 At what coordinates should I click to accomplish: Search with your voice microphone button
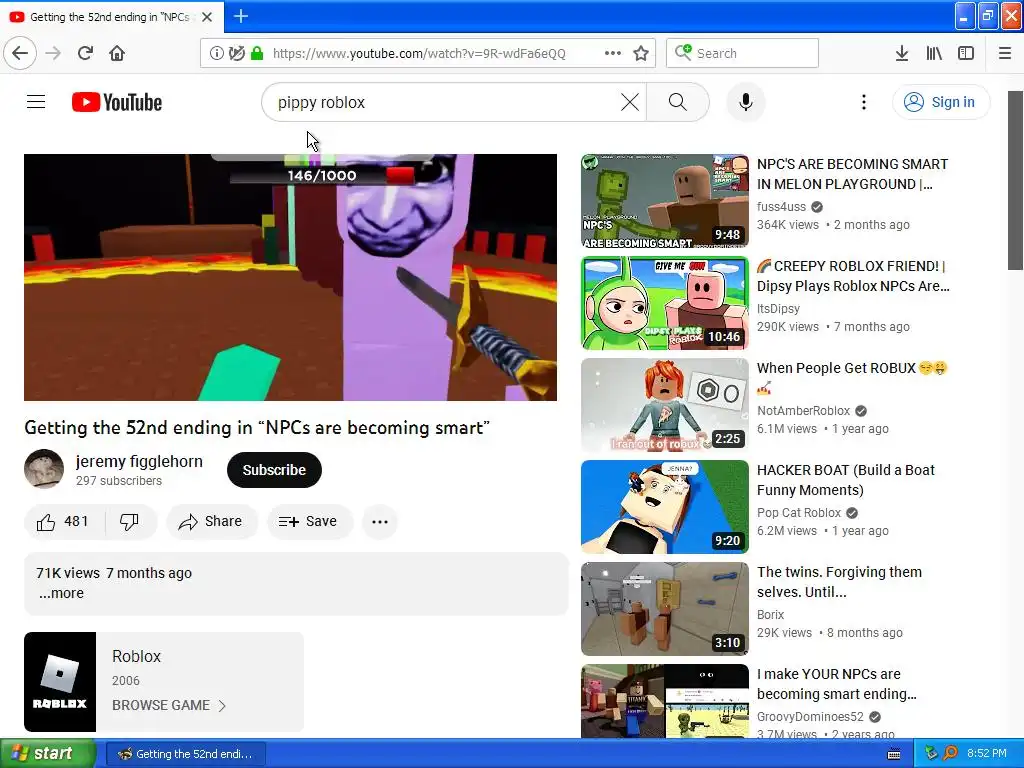pyautogui.click(x=746, y=102)
